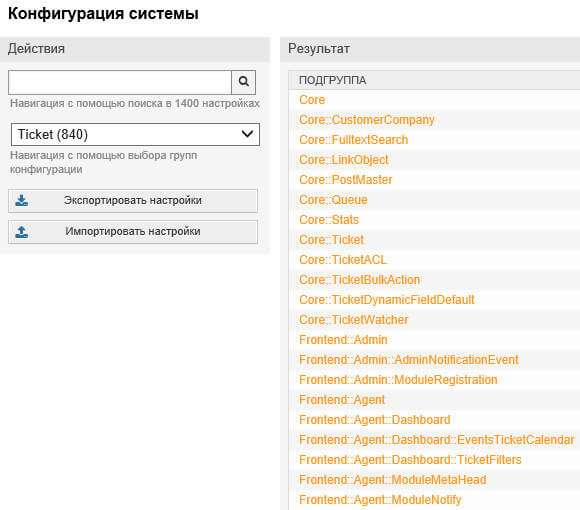This screenshot has height=510, width=580.
Task: Open Frontend::Agent::Dashboard::TicketFilters link
Action: point(410,460)
